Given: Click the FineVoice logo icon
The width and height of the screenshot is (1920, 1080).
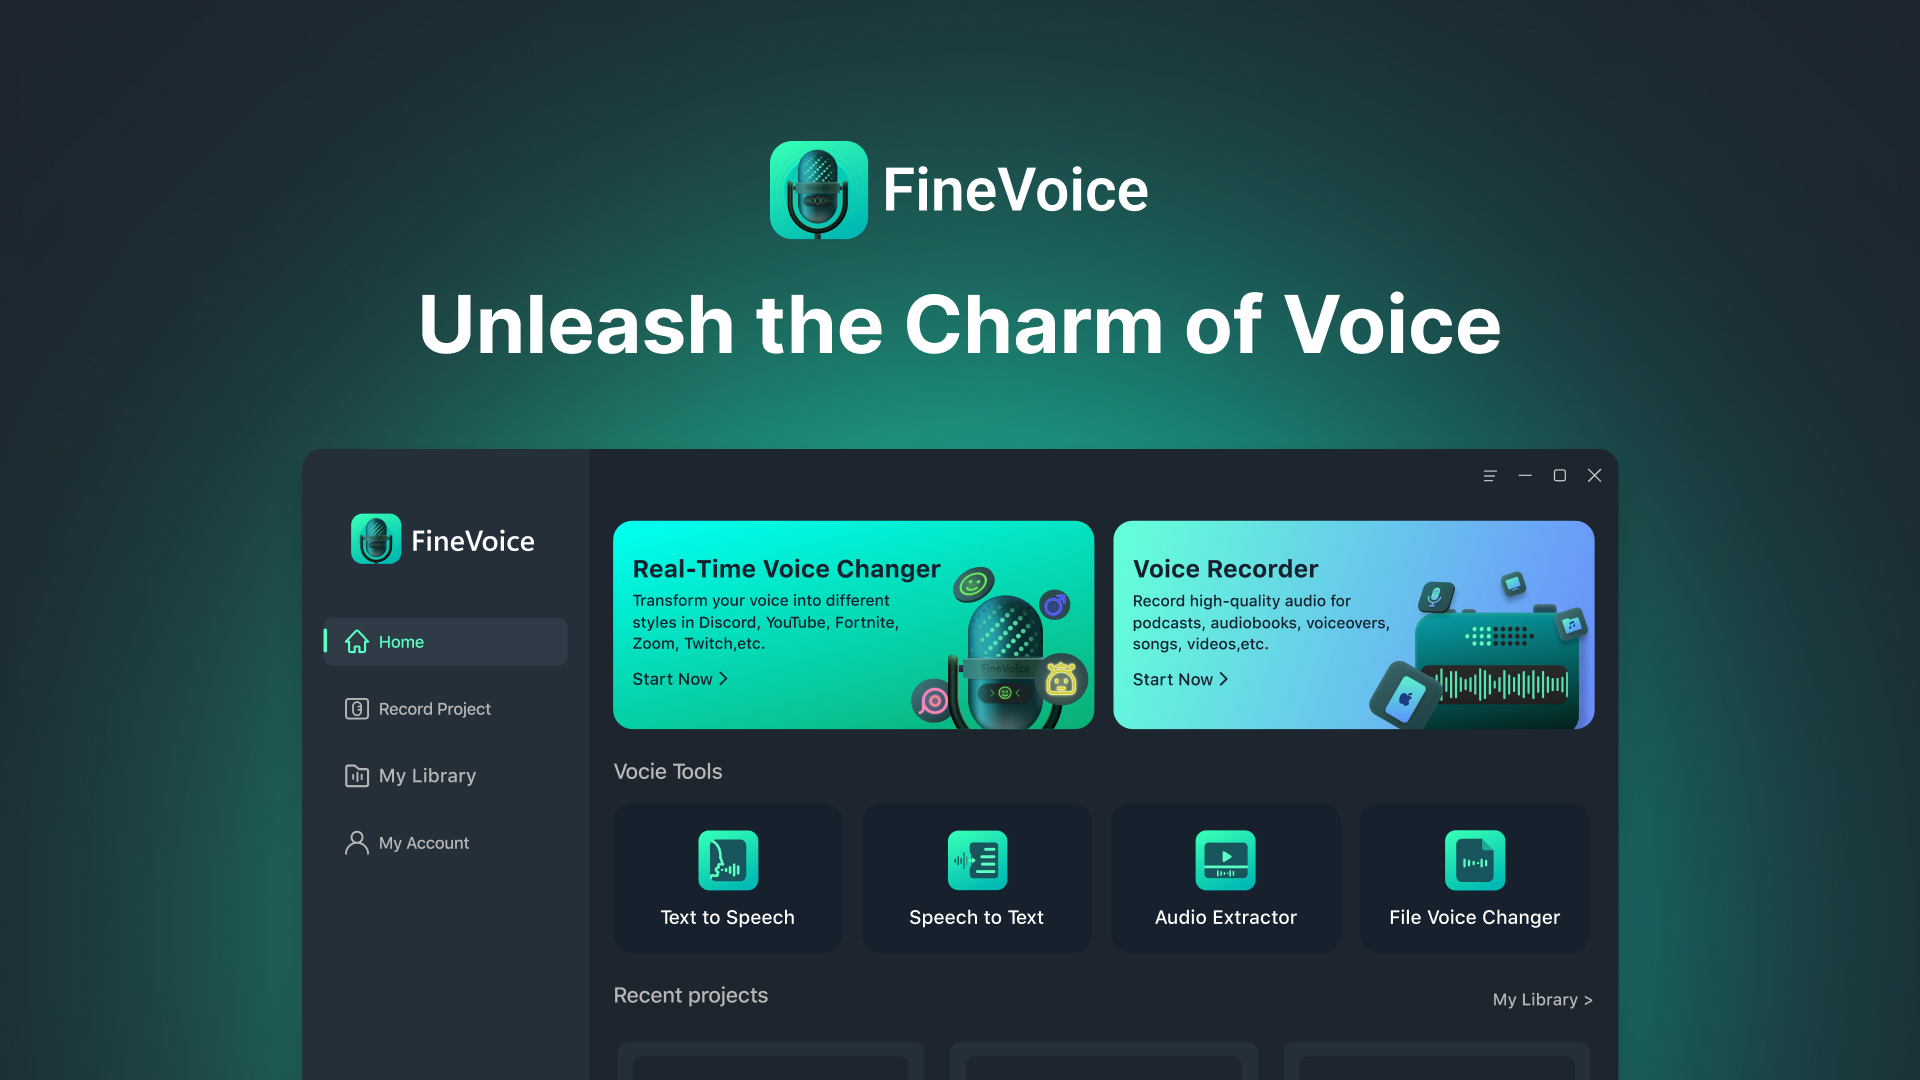Looking at the screenshot, I should tap(818, 189).
